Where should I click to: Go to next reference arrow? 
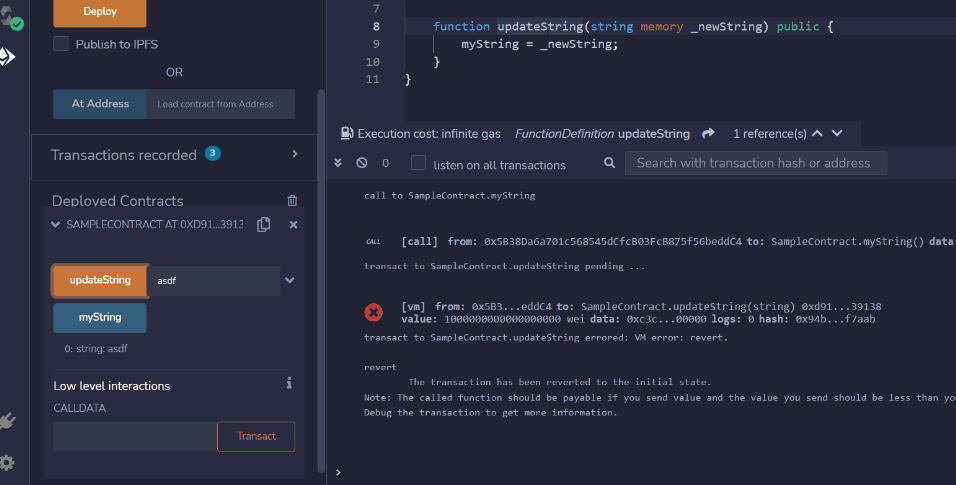tap(837, 133)
